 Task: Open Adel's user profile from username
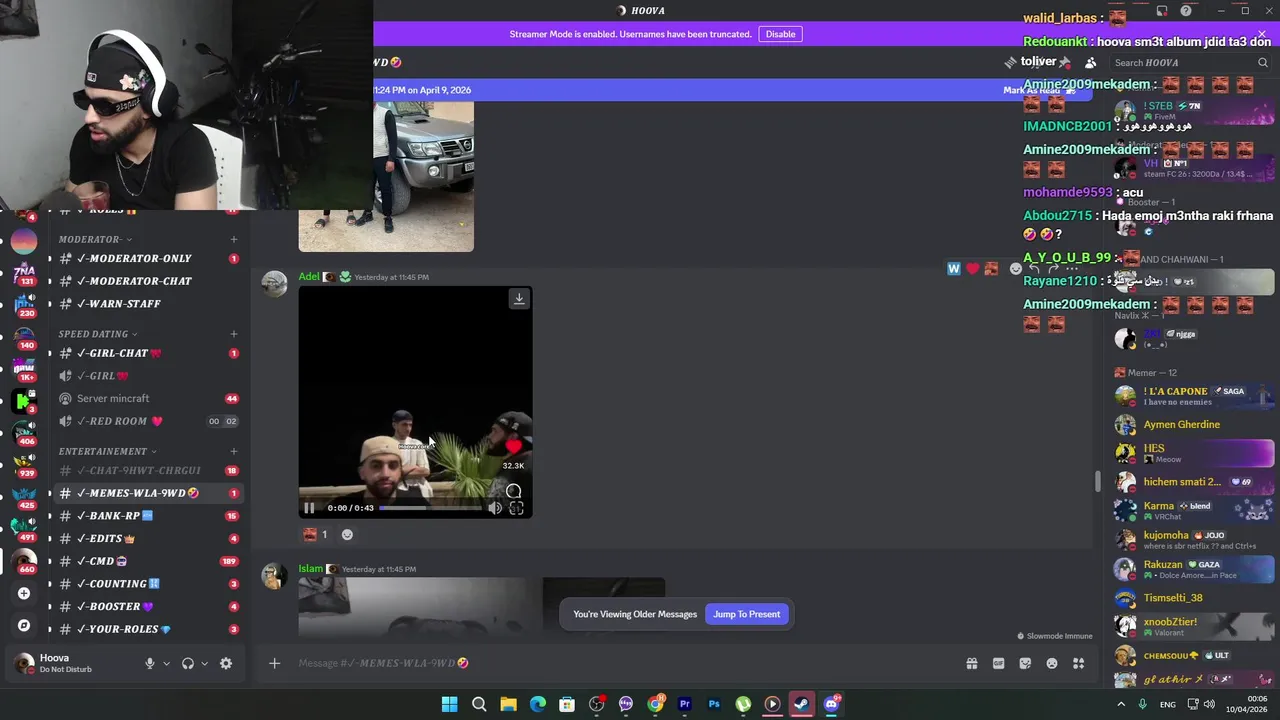pos(309,277)
